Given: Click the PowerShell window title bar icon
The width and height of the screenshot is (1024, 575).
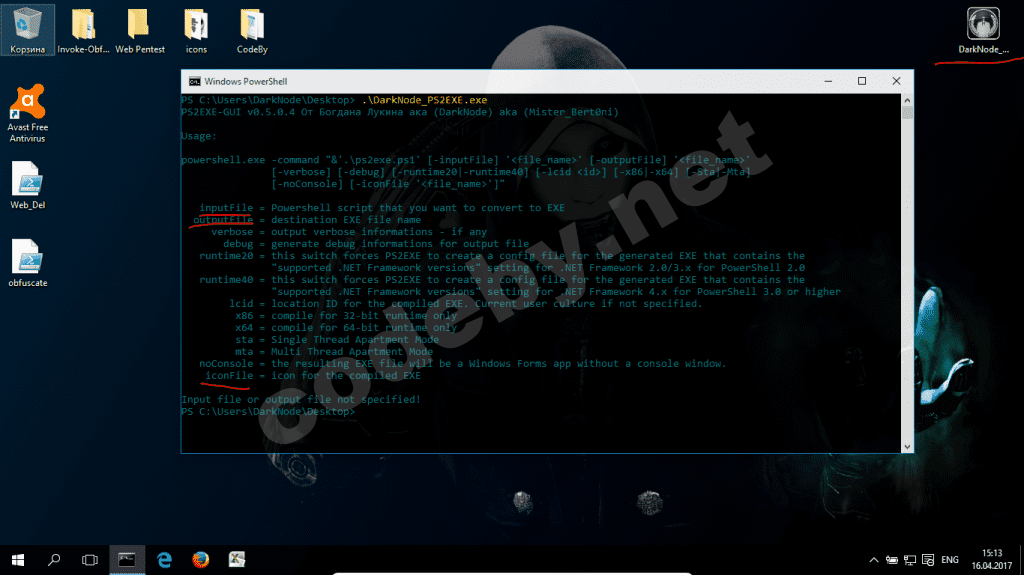Looking at the screenshot, I should [195, 82].
